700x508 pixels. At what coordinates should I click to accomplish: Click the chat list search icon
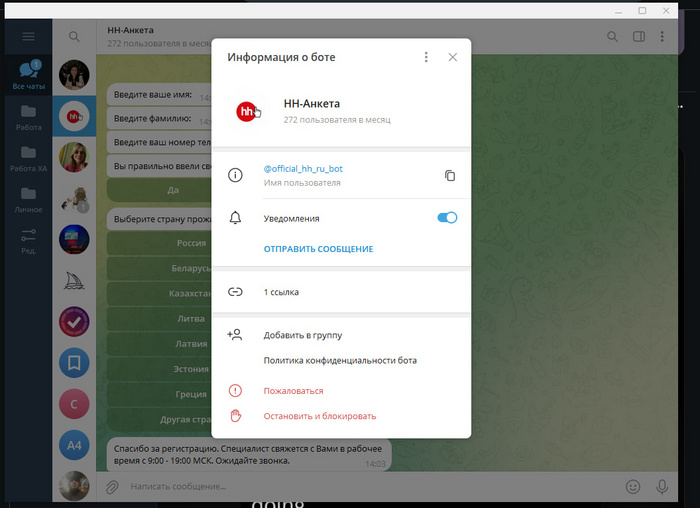coord(74,37)
